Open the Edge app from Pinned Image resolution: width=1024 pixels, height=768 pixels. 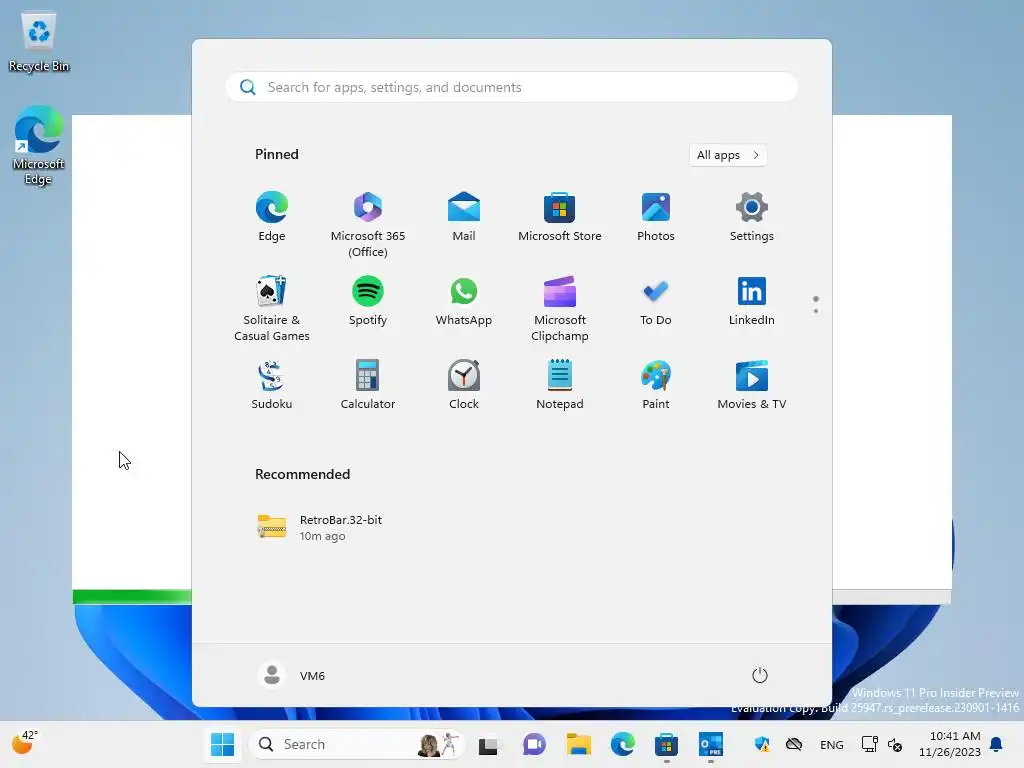point(272,217)
